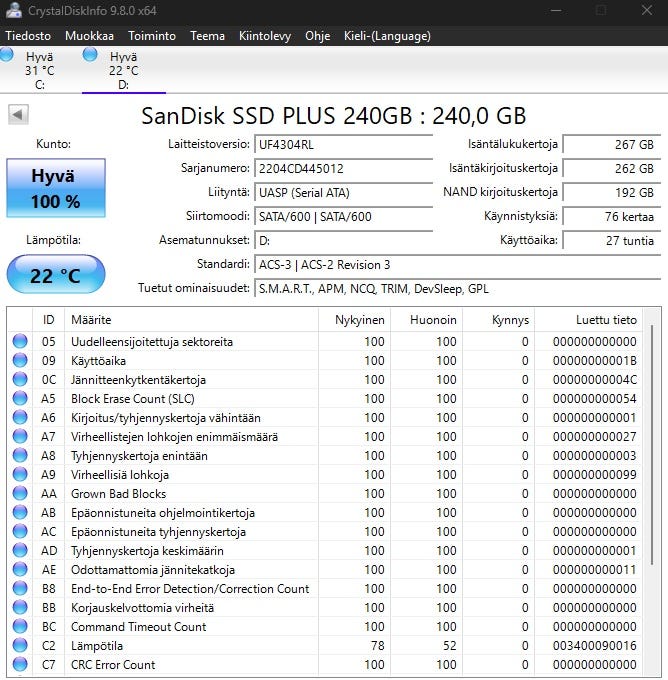
Task: Open the Teema menu
Action: [207, 35]
